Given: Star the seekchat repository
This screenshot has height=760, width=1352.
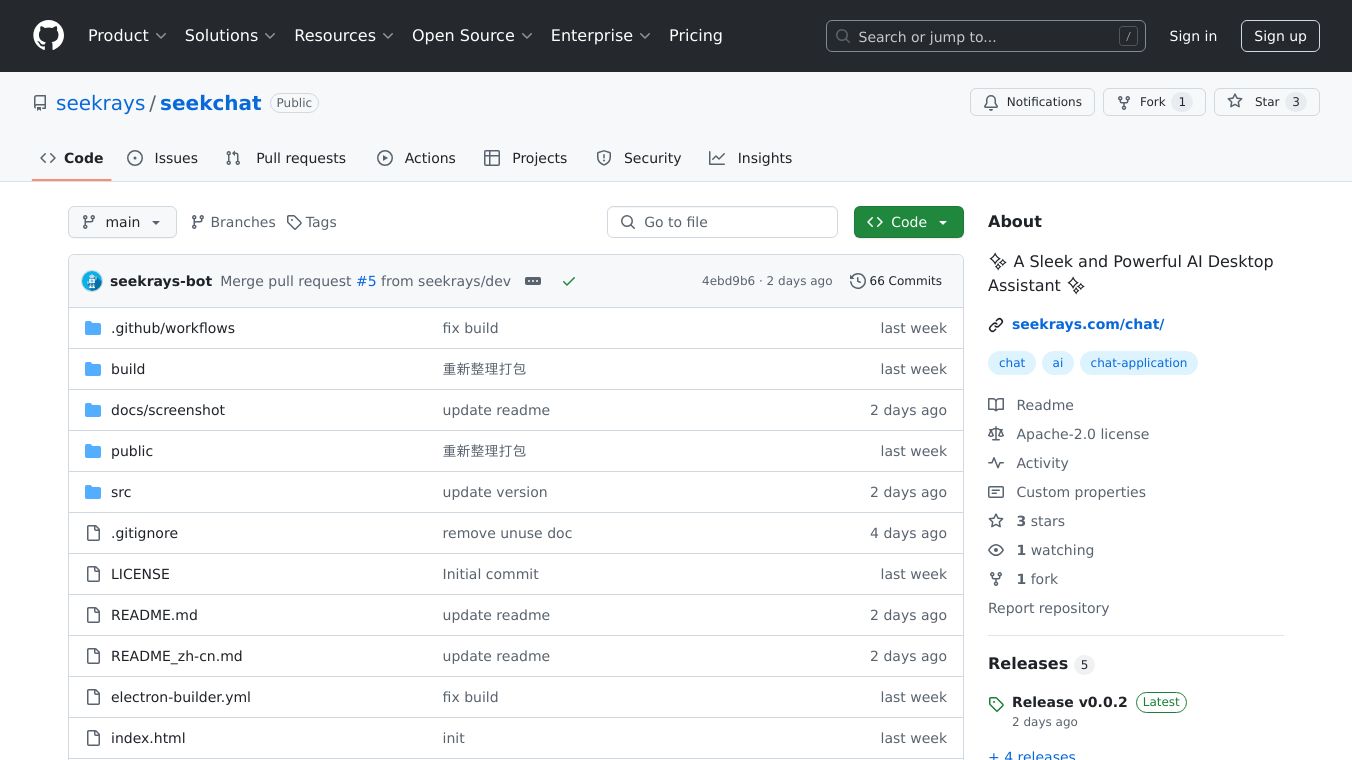Looking at the screenshot, I should (x=1265, y=102).
